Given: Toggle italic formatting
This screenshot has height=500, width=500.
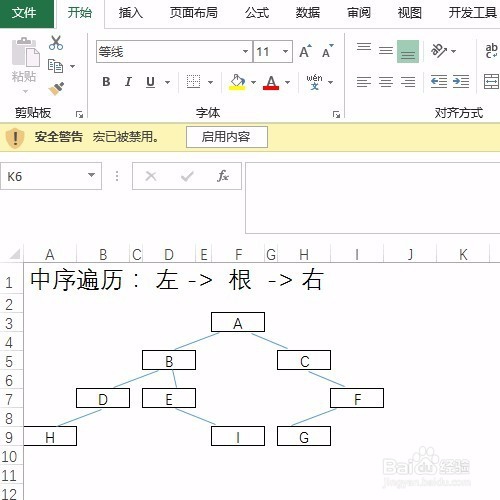Looking at the screenshot, I should point(128,82).
